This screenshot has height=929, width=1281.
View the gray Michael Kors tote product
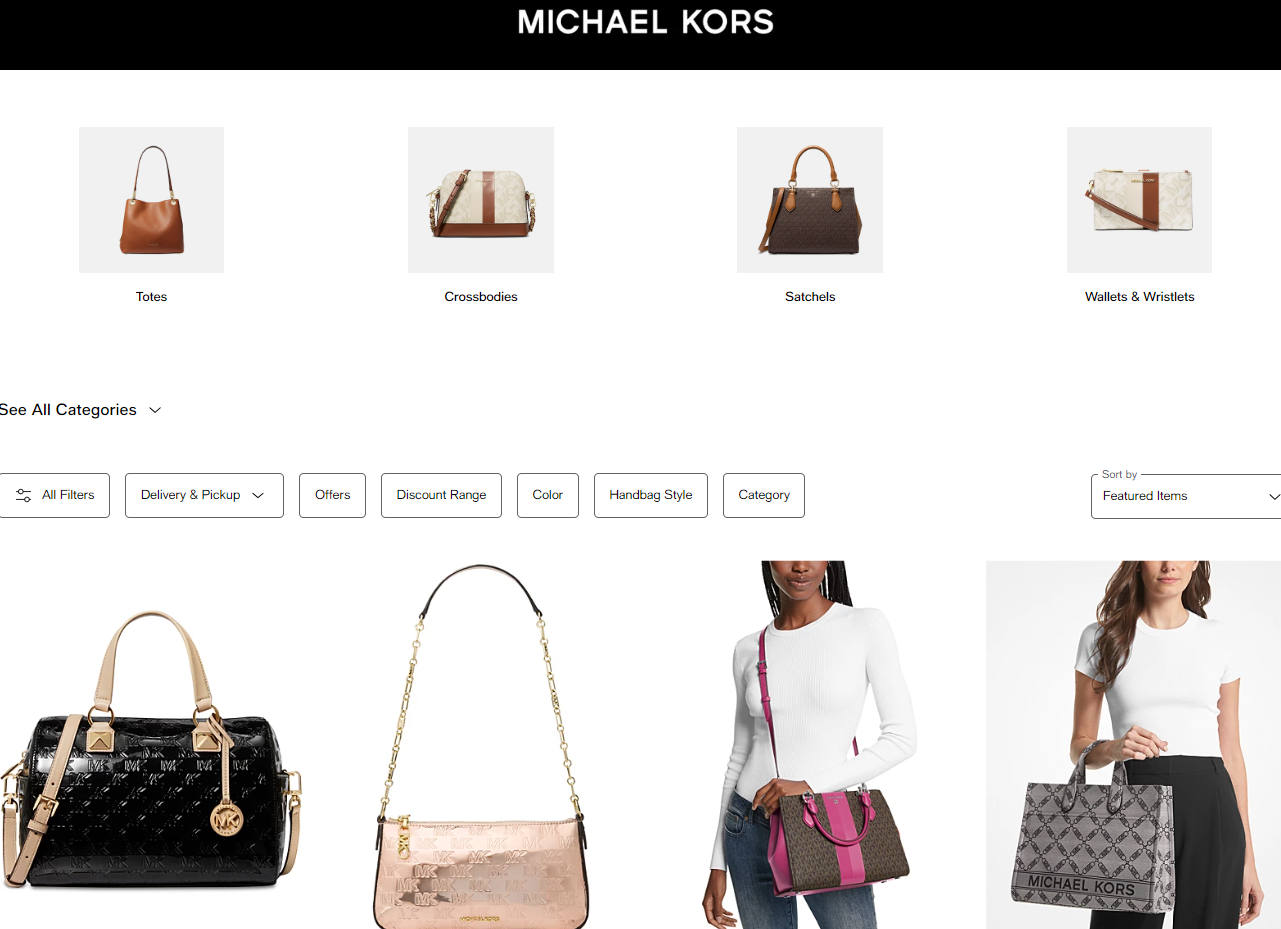[1133, 745]
